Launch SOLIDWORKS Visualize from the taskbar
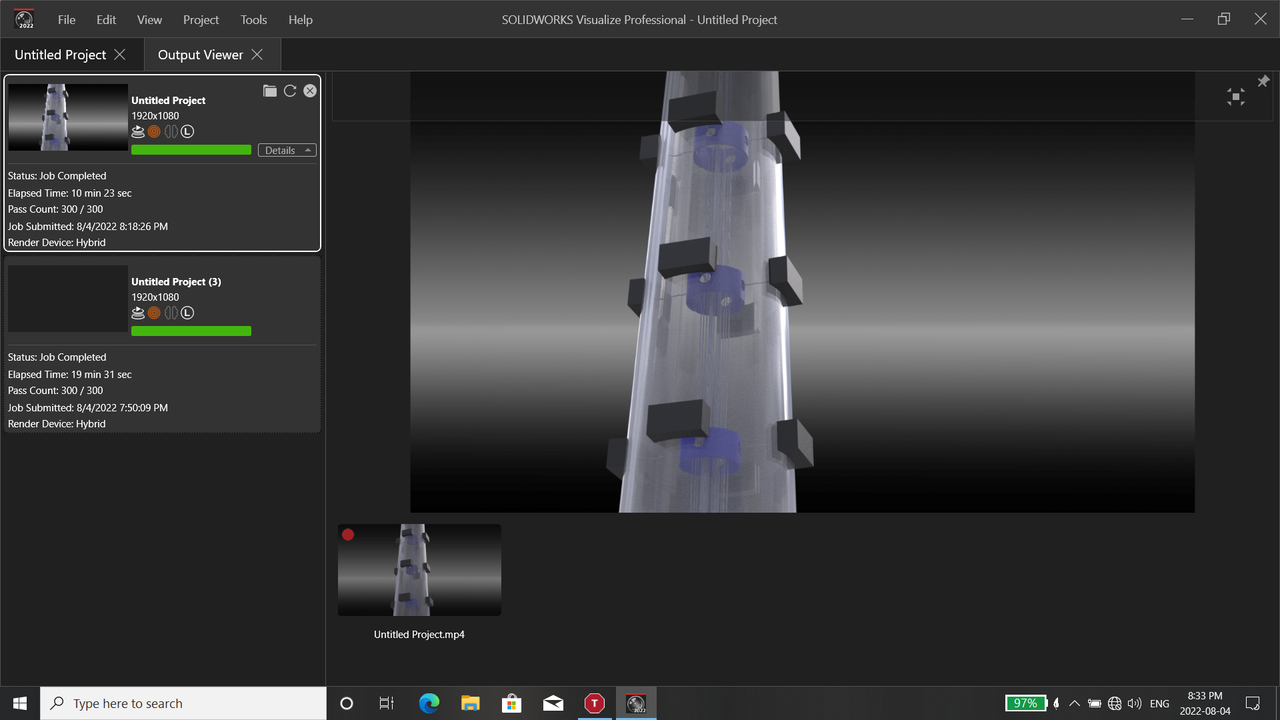Image resolution: width=1280 pixels, height=720 pixels. tap(636, 703)
